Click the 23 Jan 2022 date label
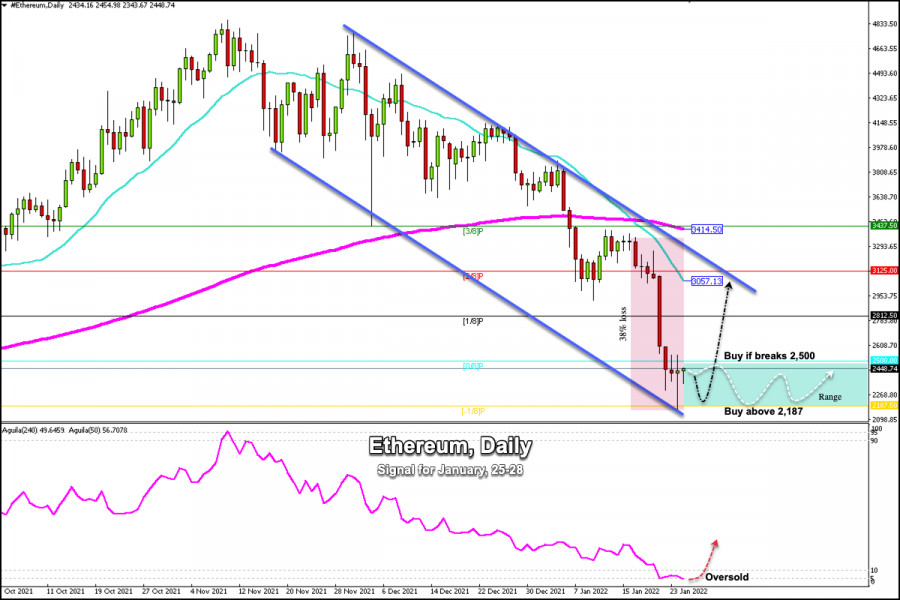The height and width of the screenshot is (600, 900). click(x=689, y=591)
